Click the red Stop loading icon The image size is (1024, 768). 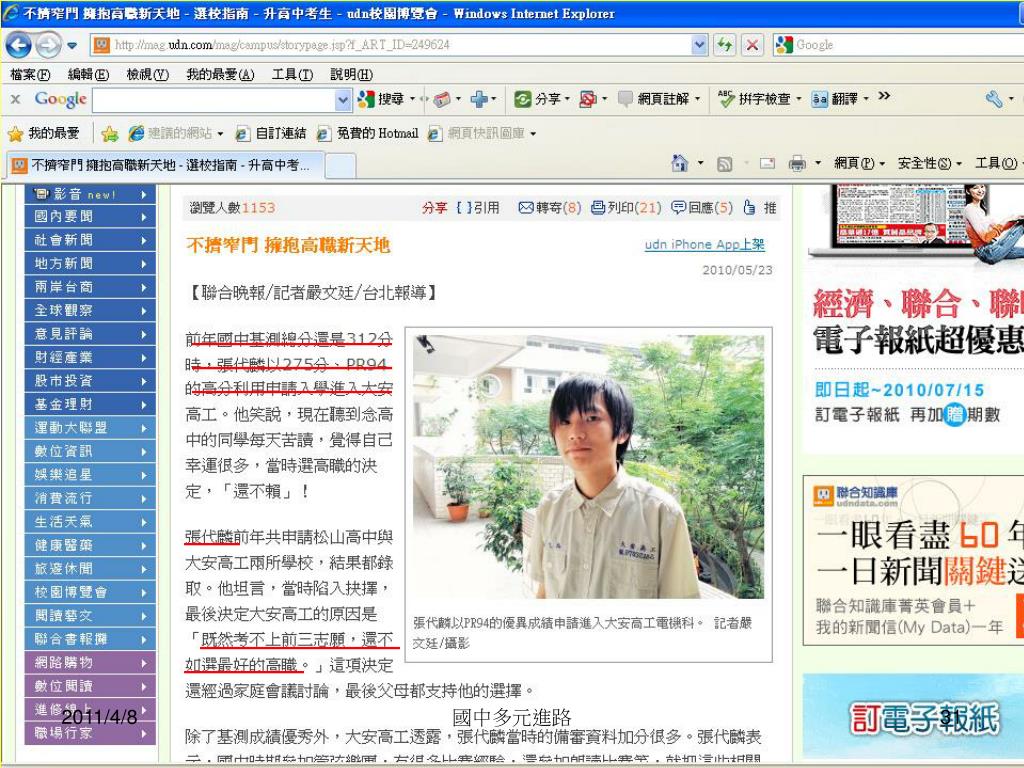click(x=752, y=45)
